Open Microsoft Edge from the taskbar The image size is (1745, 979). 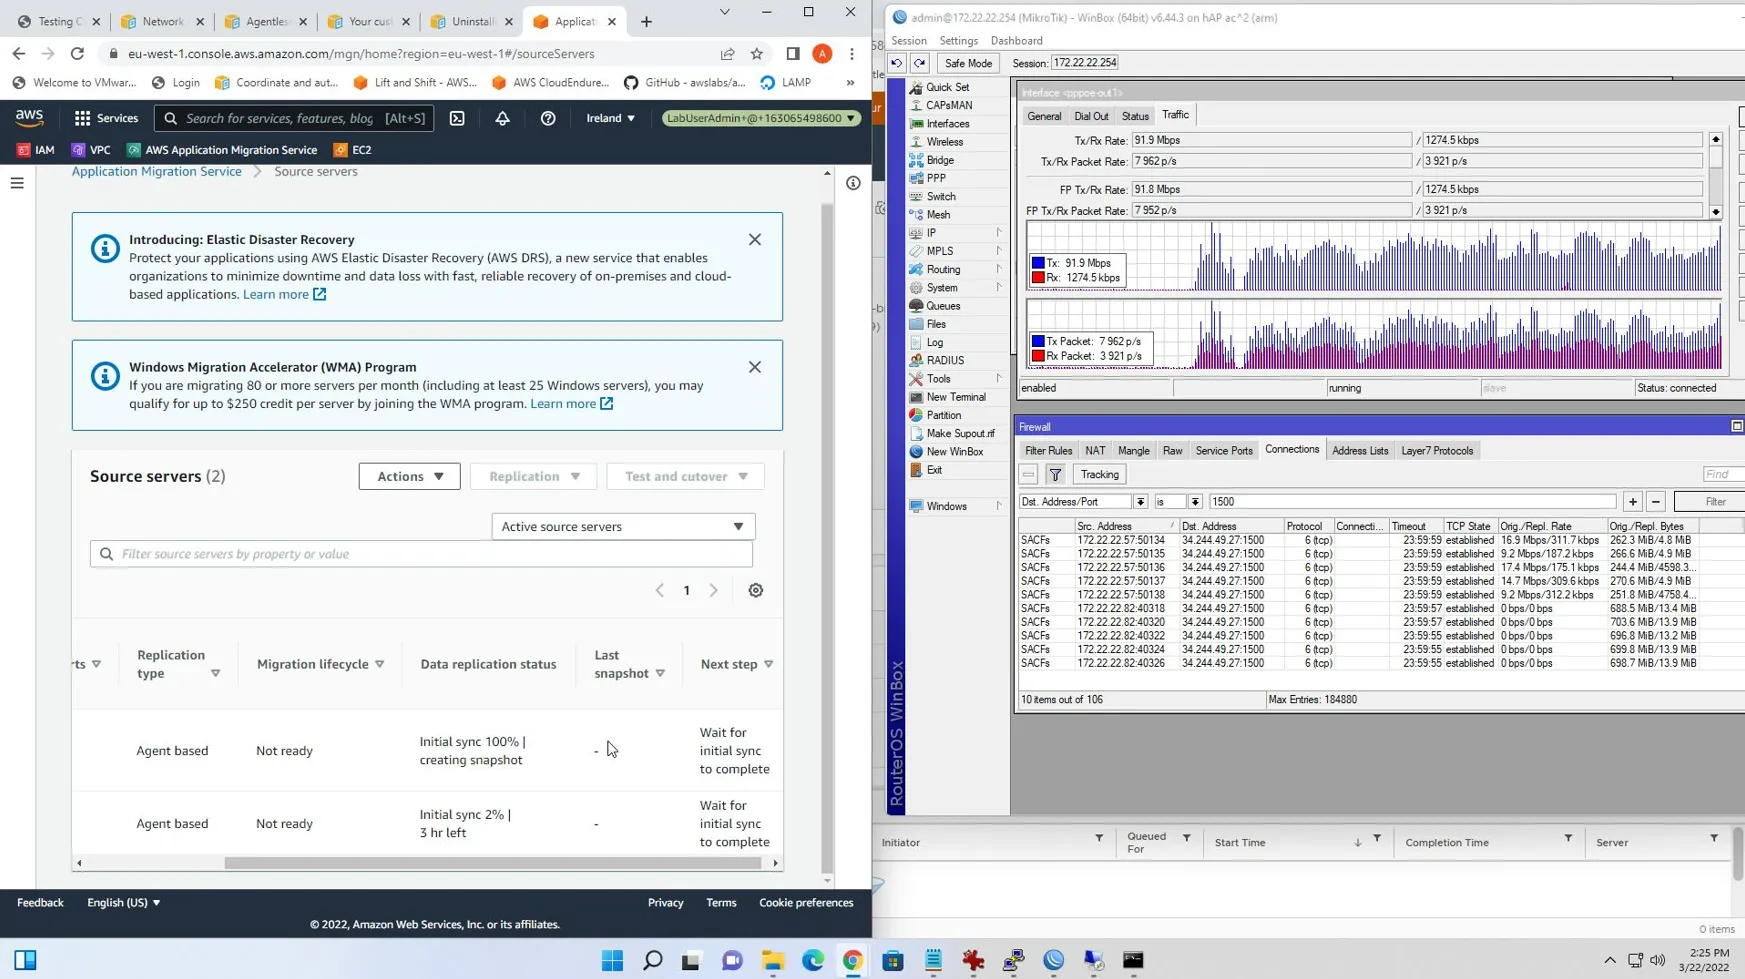coord(813,960)
